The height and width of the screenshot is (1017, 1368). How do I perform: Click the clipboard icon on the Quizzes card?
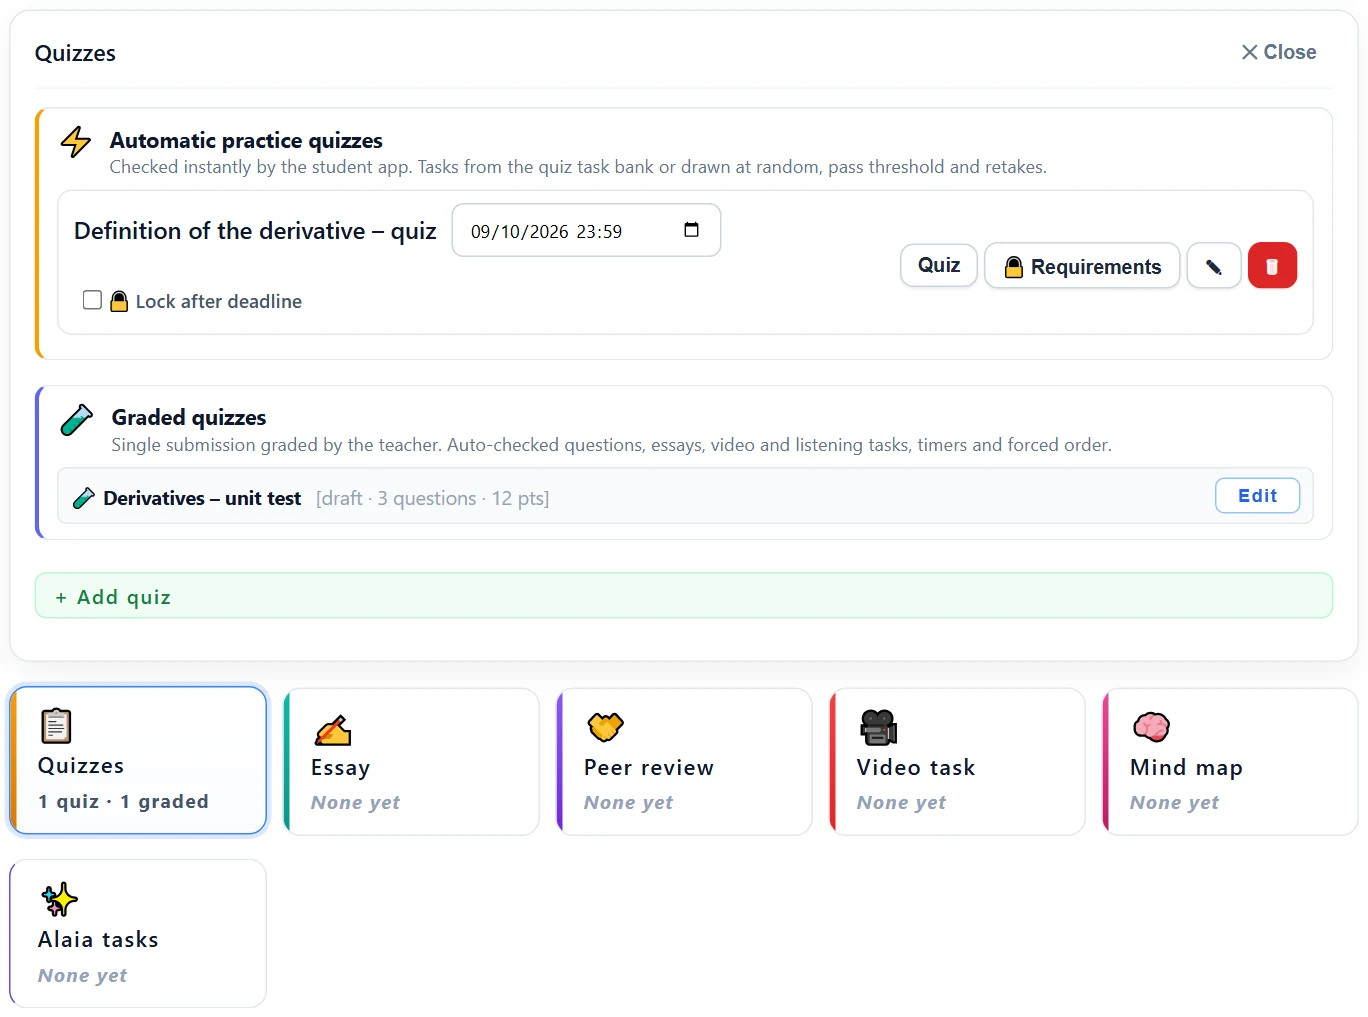56,726
